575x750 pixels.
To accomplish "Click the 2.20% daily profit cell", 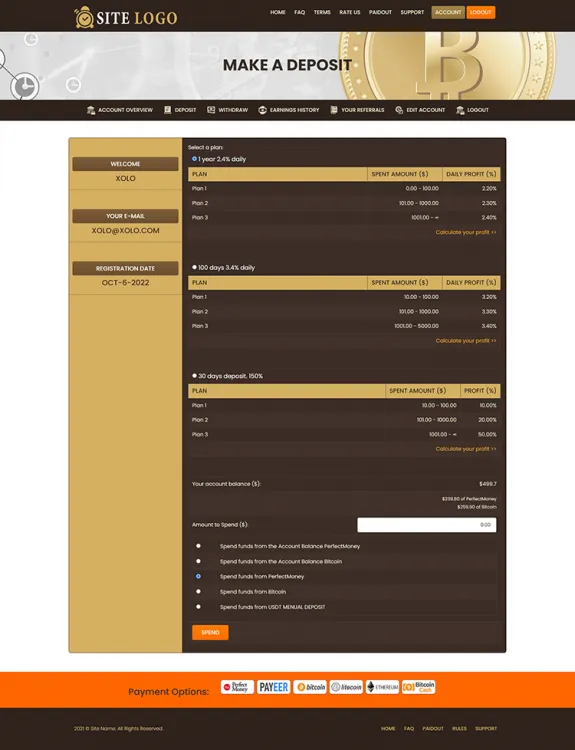I will point(489,188).
